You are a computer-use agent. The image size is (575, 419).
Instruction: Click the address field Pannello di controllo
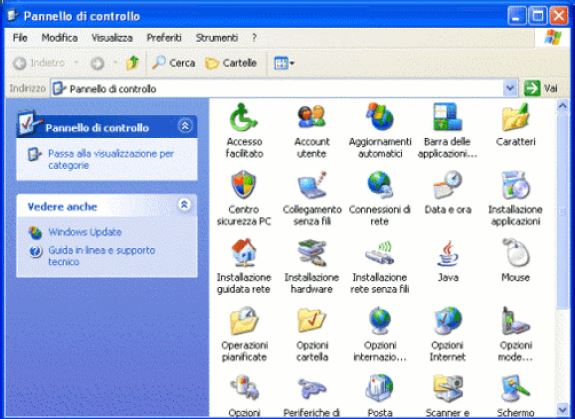(x=277, y=88)
